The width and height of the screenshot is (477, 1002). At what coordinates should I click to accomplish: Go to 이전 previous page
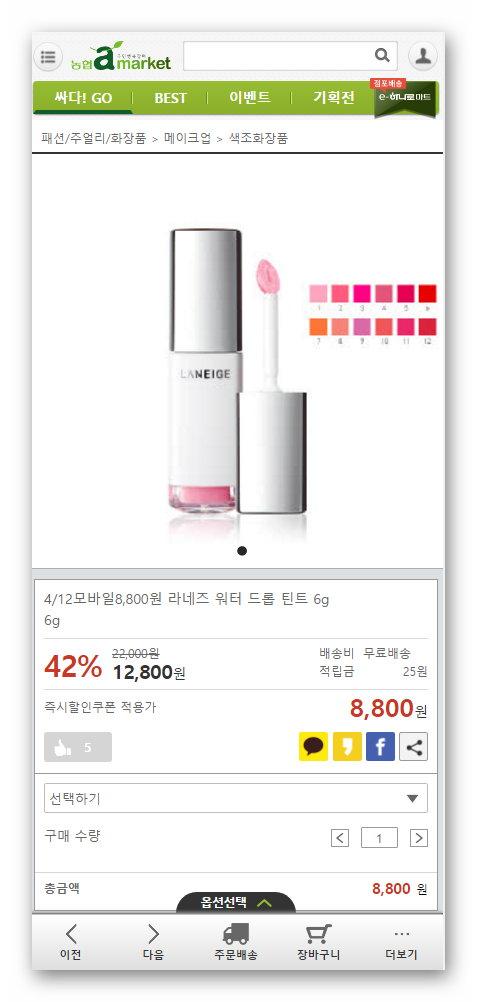71,943
